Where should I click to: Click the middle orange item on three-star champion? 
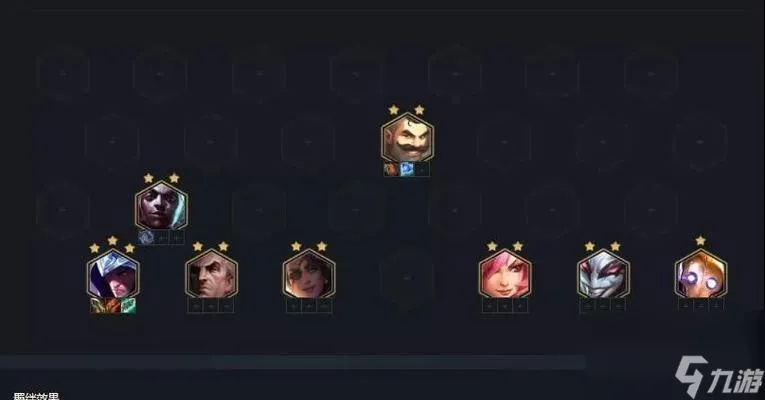point(113,305)
